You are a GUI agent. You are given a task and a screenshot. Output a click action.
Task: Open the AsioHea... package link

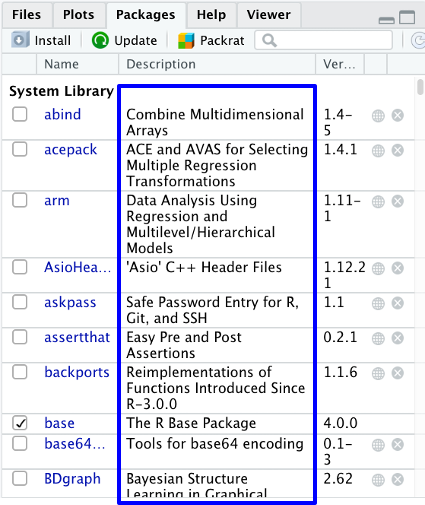pos(78,267)
